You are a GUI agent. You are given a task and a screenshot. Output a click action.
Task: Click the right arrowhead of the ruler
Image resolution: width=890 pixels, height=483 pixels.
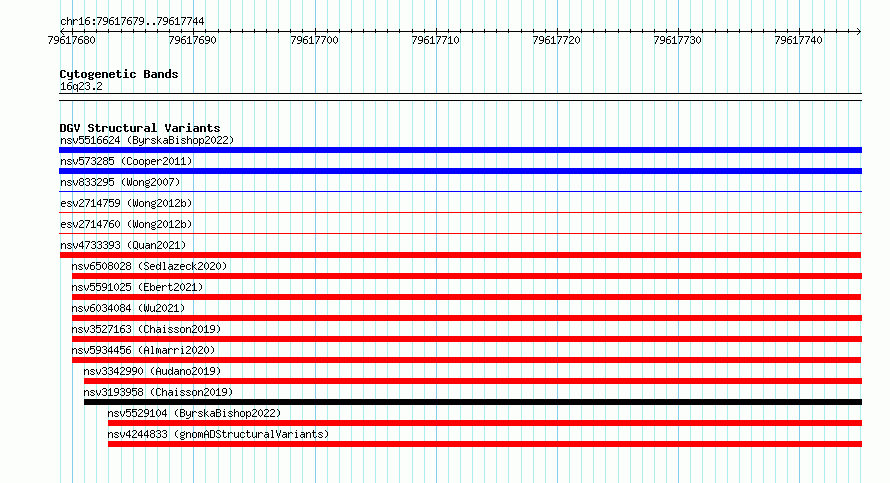point(859,32)
